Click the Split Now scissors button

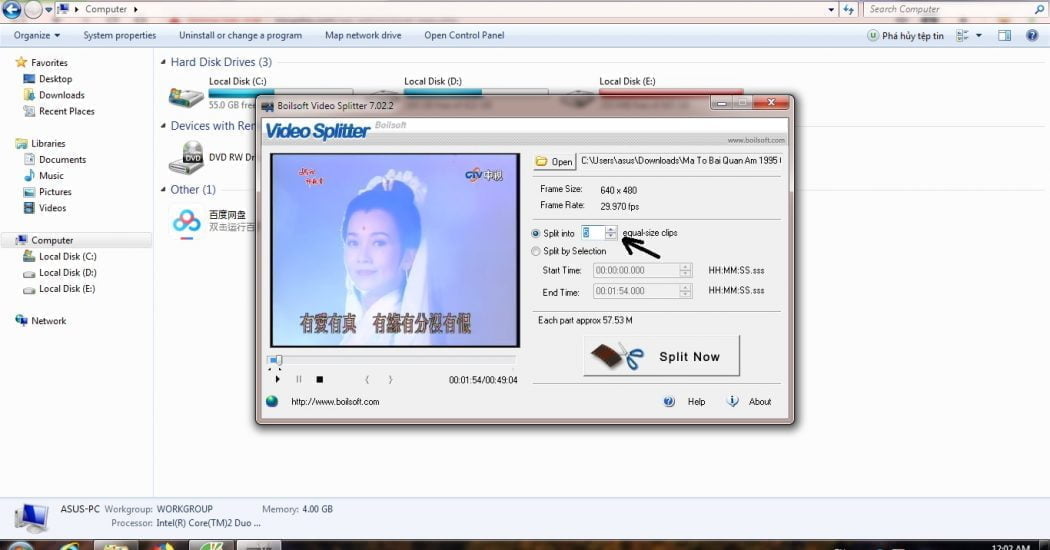tap(662, 356)
